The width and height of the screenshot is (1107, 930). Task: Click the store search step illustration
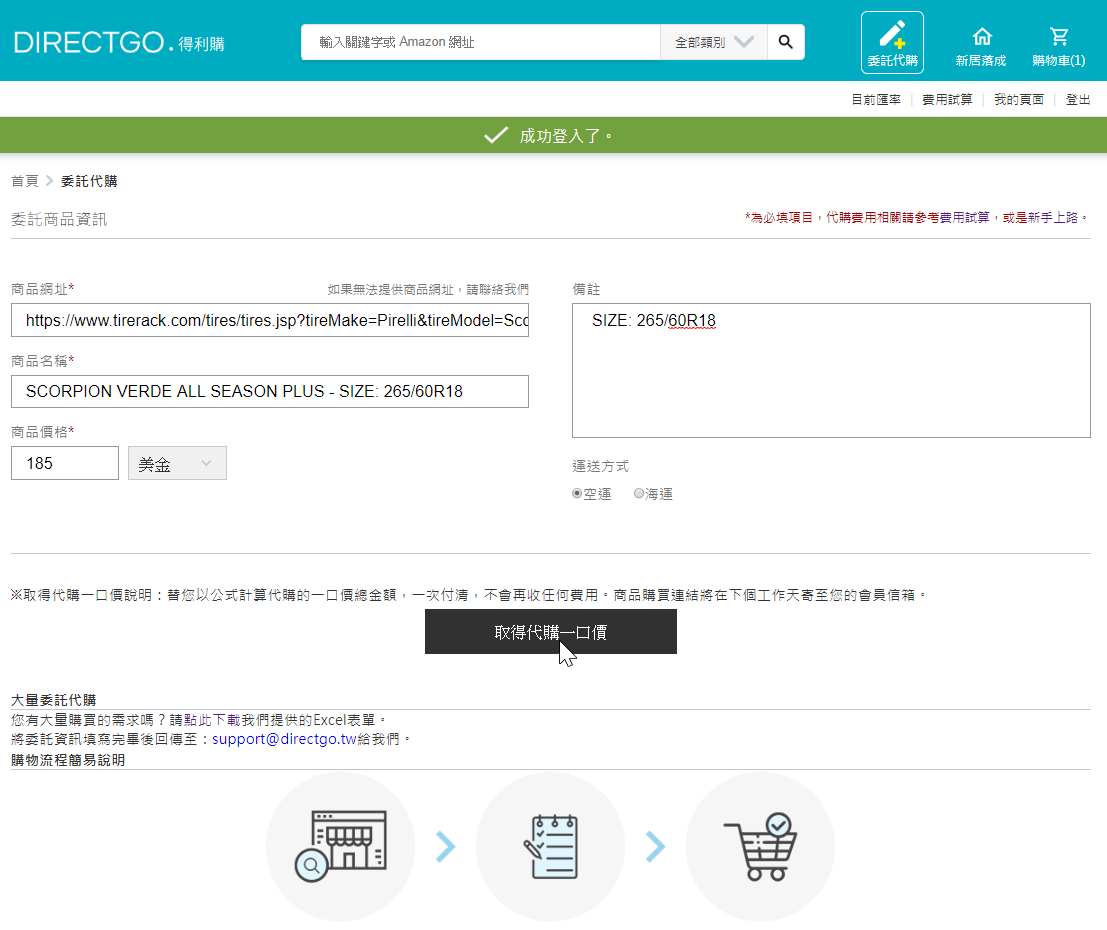[x=340, y=846]
